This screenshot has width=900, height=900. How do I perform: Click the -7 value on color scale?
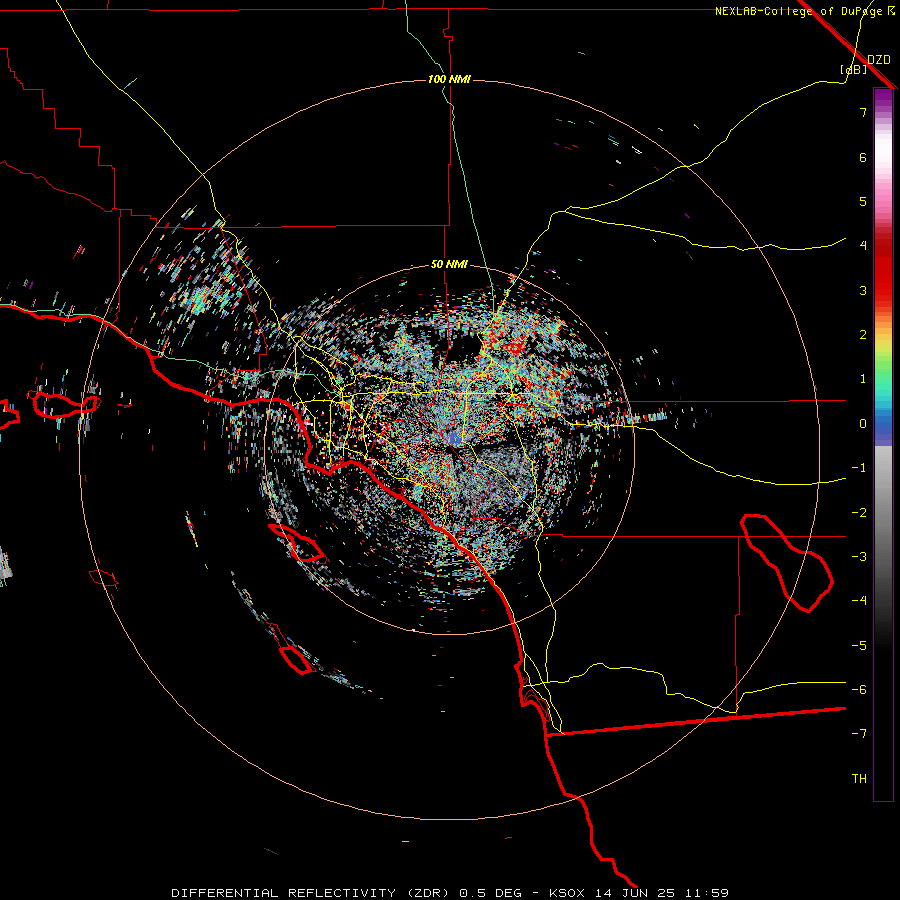pos(859,734)
